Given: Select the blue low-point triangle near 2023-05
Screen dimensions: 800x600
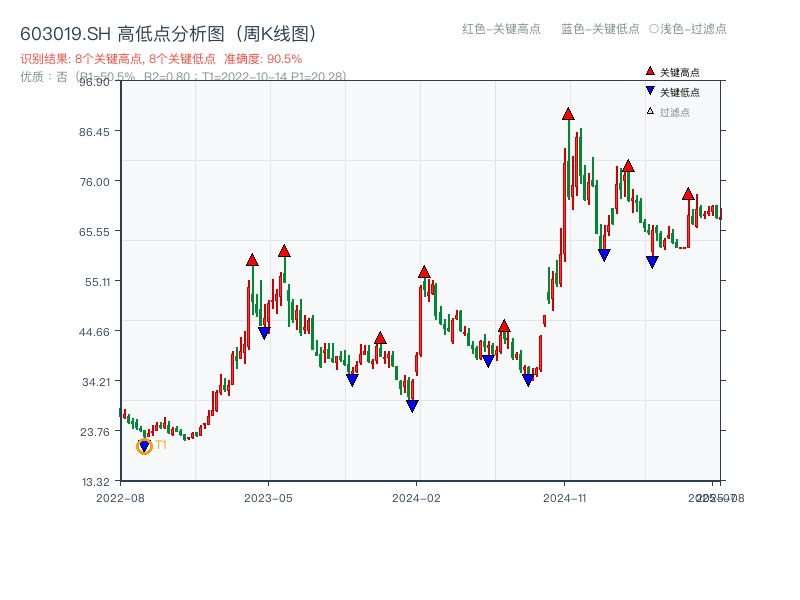Looking at the screenshot, I should pyautogui.click(x=264, y=331).
